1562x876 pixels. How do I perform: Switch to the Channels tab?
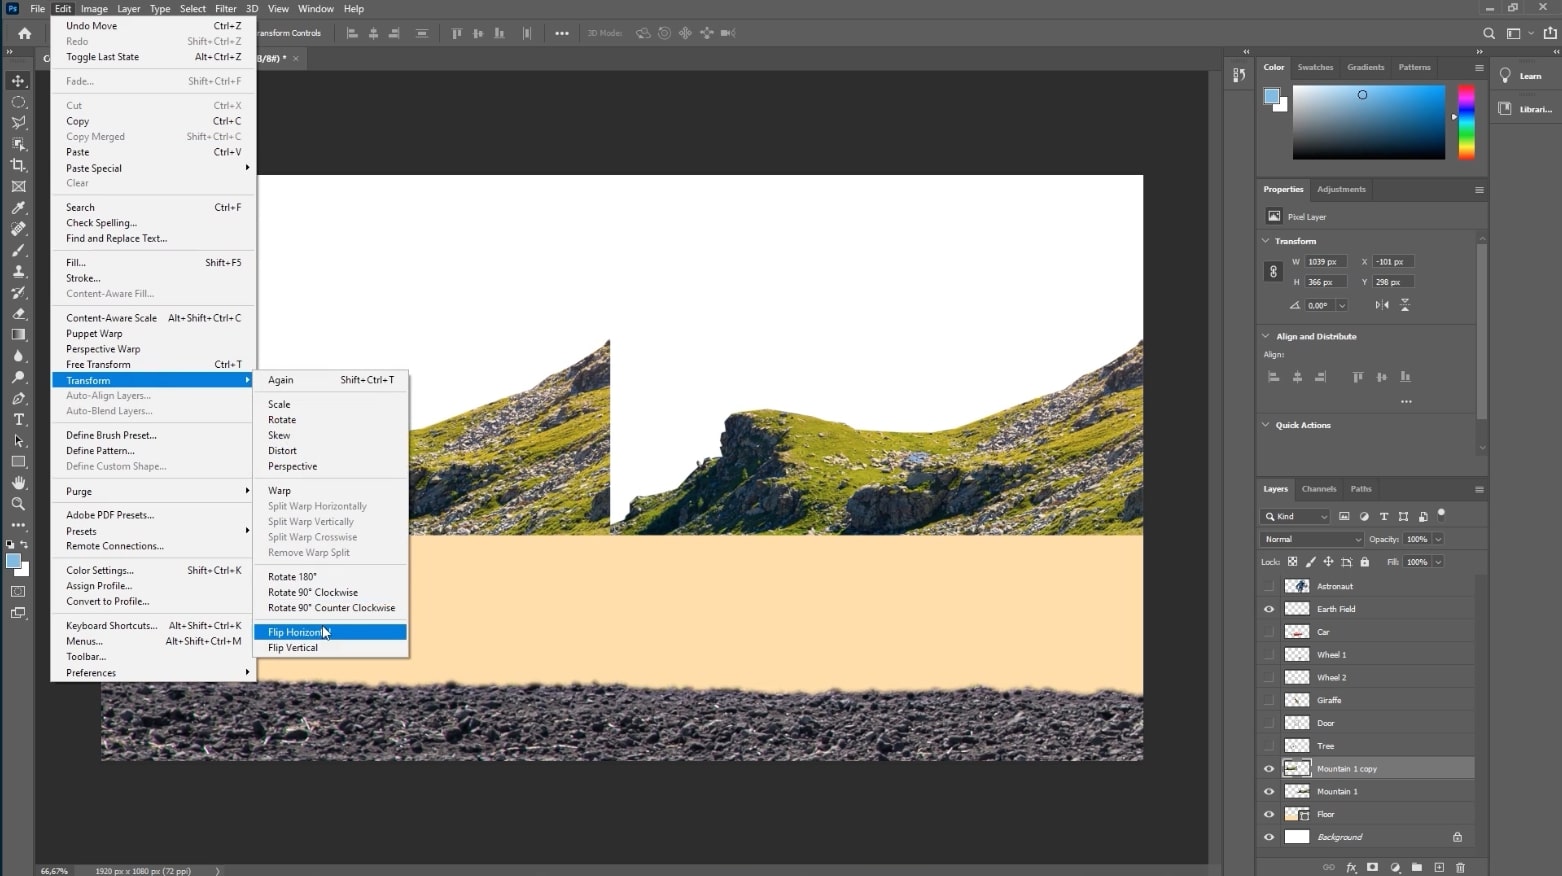pyautogui.click(x=1319, y=489)
